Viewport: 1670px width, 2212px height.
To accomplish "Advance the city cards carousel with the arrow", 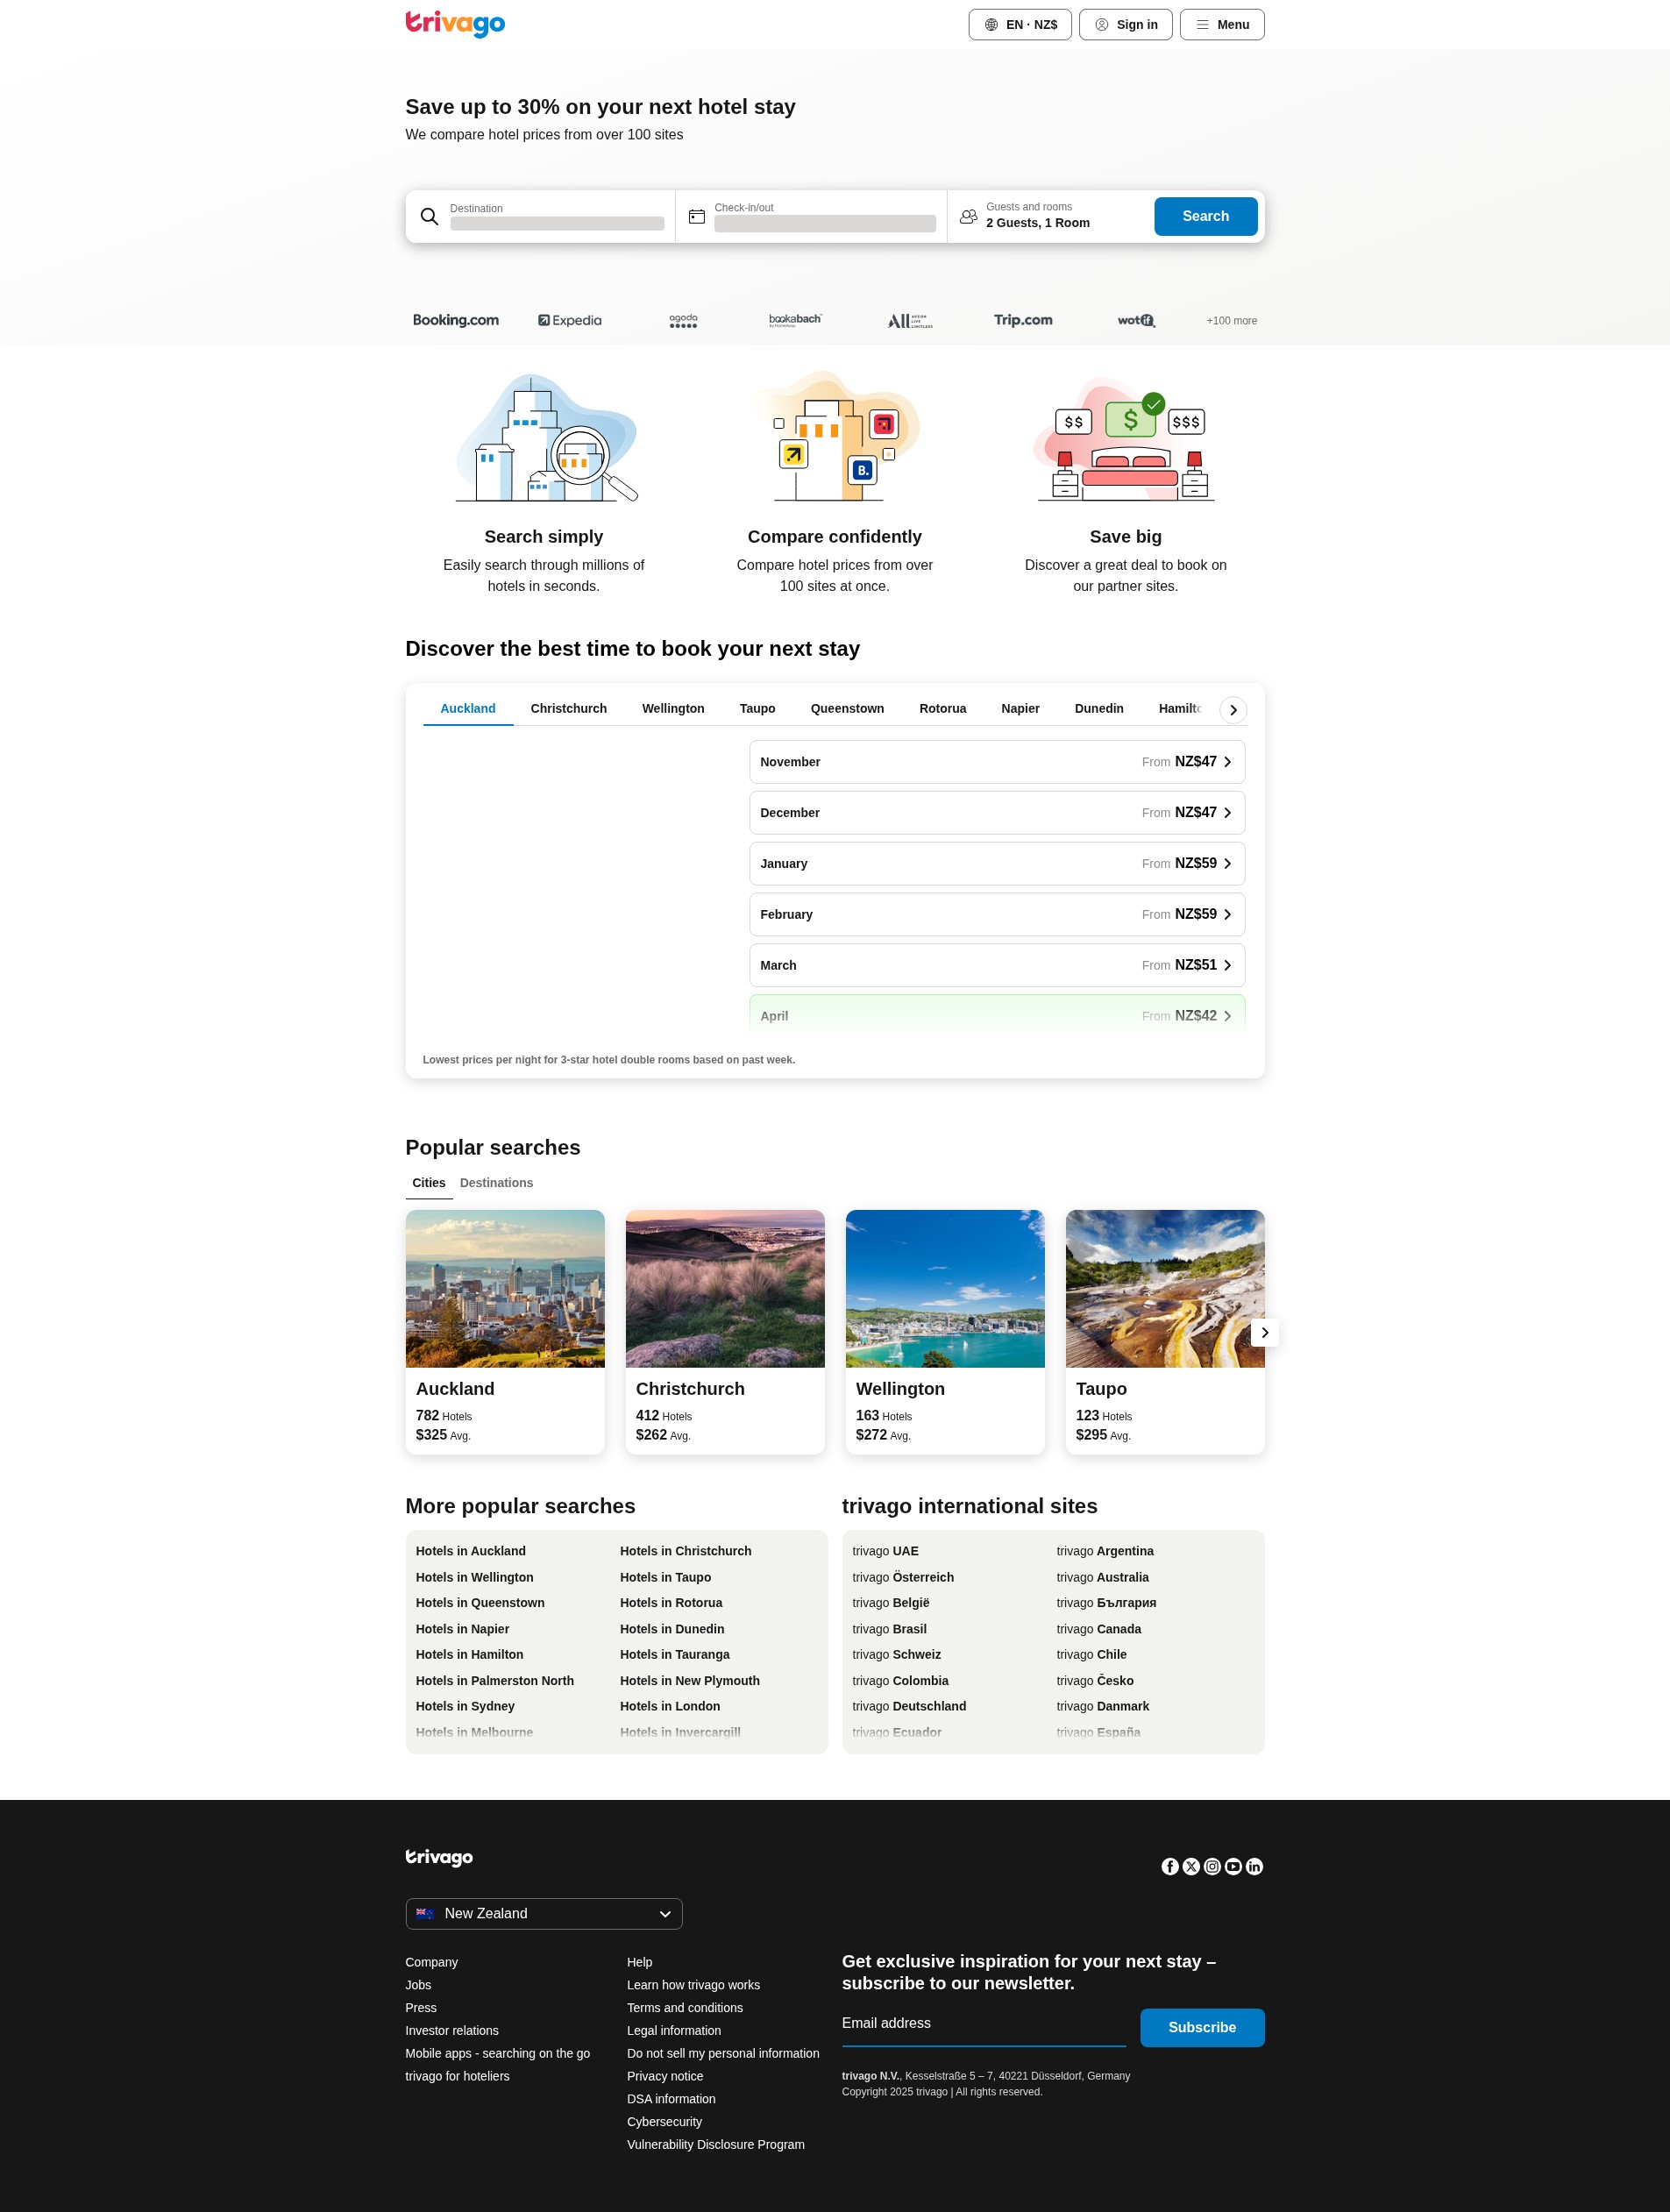I will point(1265,1332).
